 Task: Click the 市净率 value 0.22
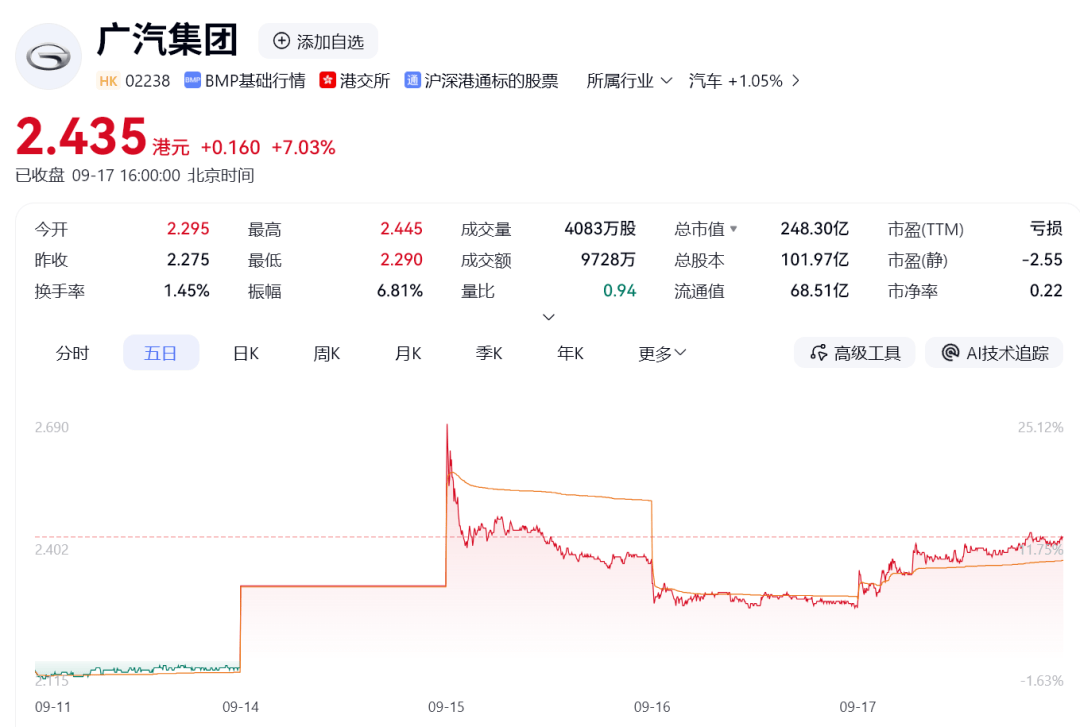1046,291
